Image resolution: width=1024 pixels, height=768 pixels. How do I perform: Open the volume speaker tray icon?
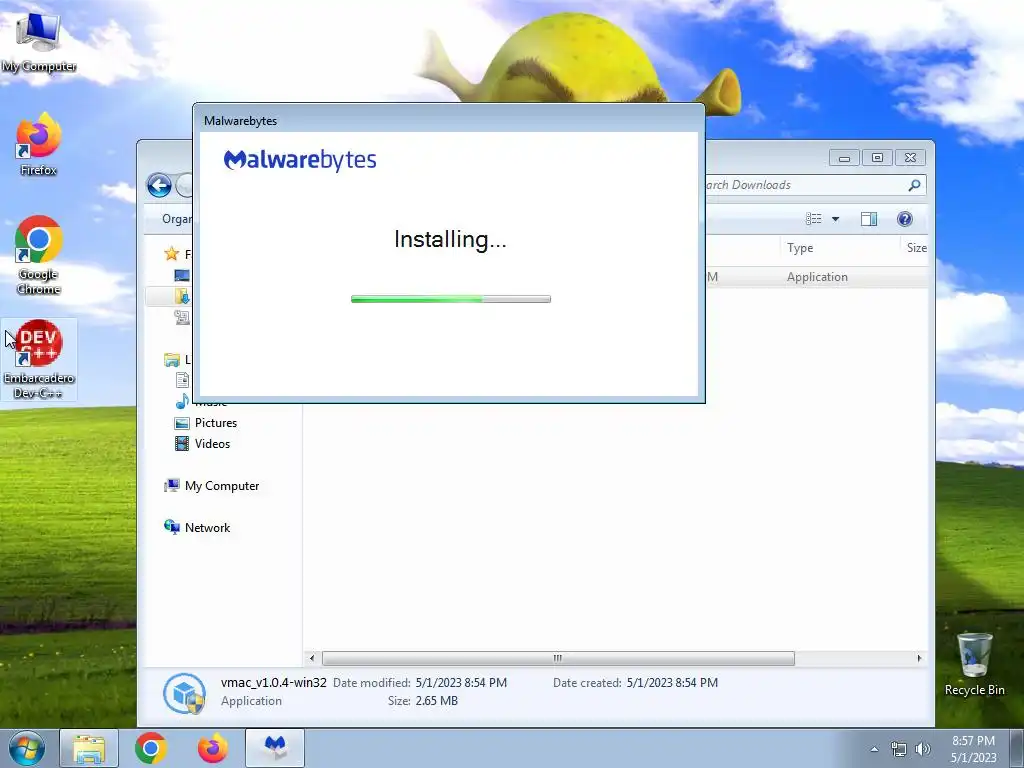point(922,749)
